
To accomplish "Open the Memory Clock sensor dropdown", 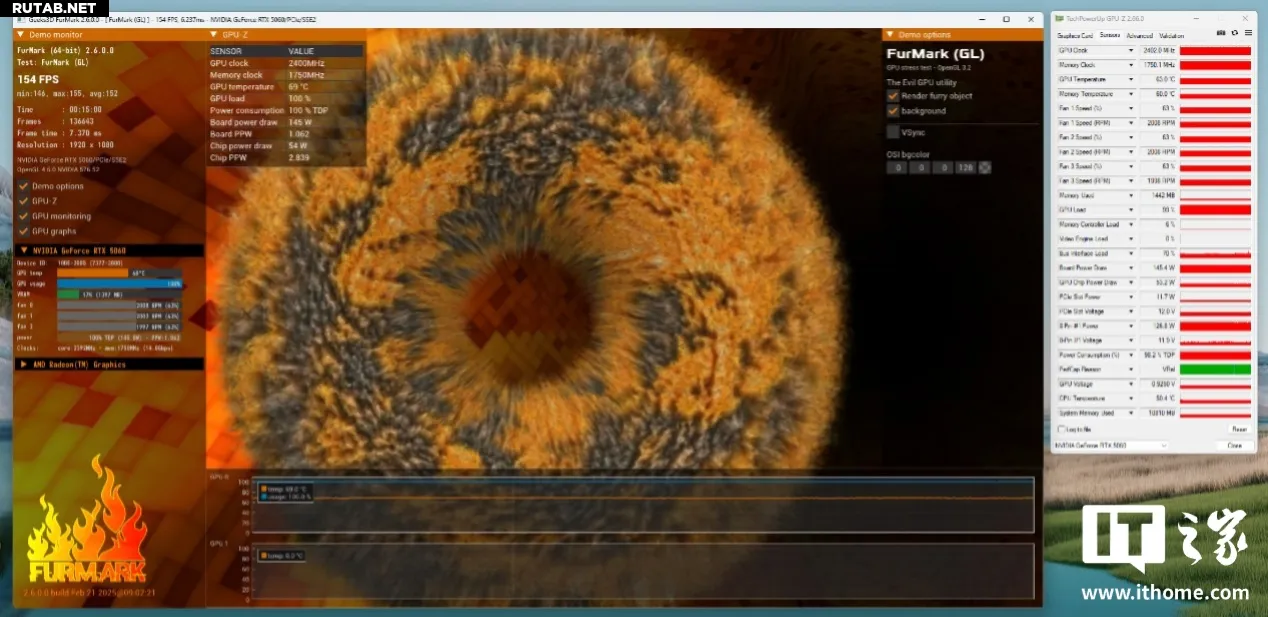I will pyautogui.click(x=1131, y=65).
